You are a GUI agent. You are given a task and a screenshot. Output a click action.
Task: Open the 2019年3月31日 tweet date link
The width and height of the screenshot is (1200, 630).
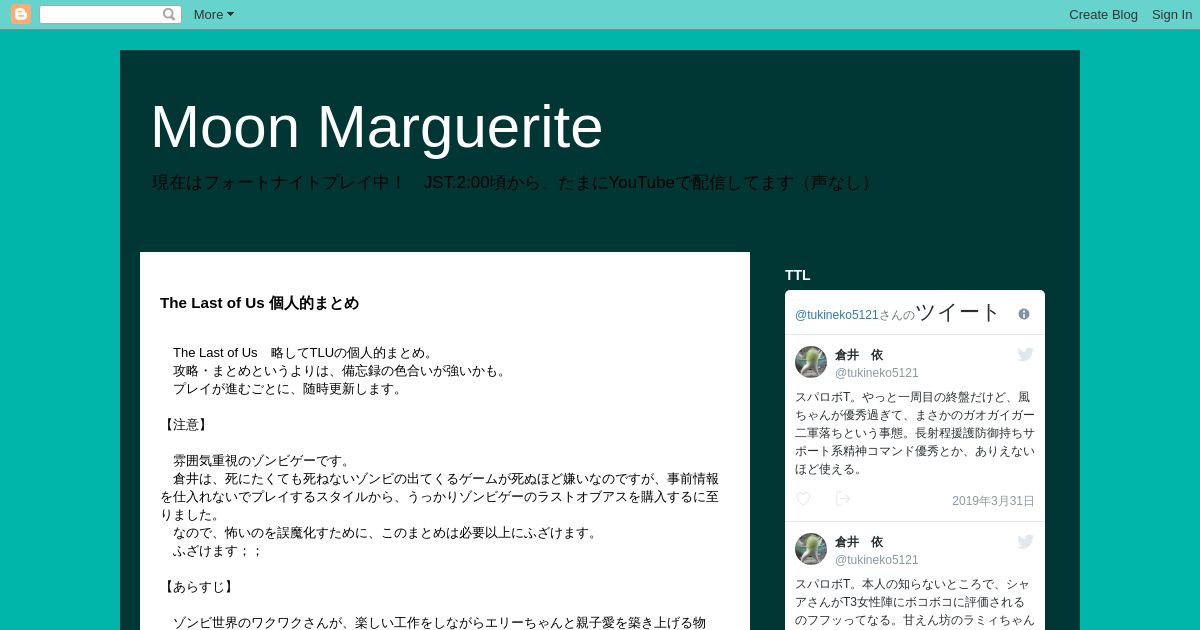[993, 501]
